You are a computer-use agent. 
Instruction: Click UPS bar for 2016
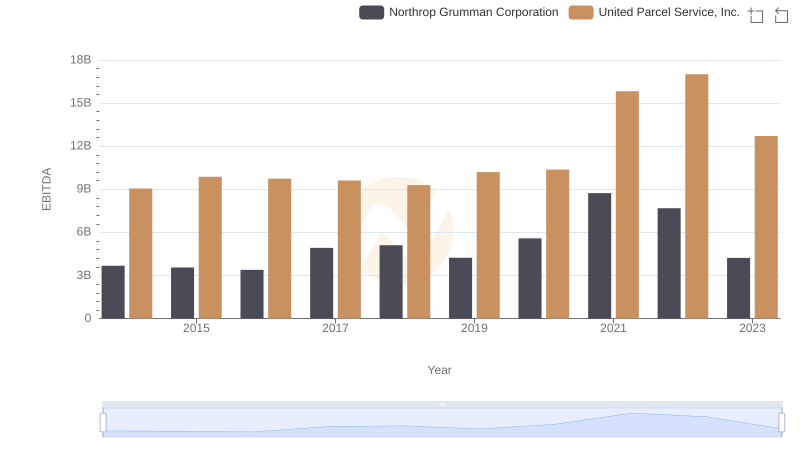click(280, 248)
